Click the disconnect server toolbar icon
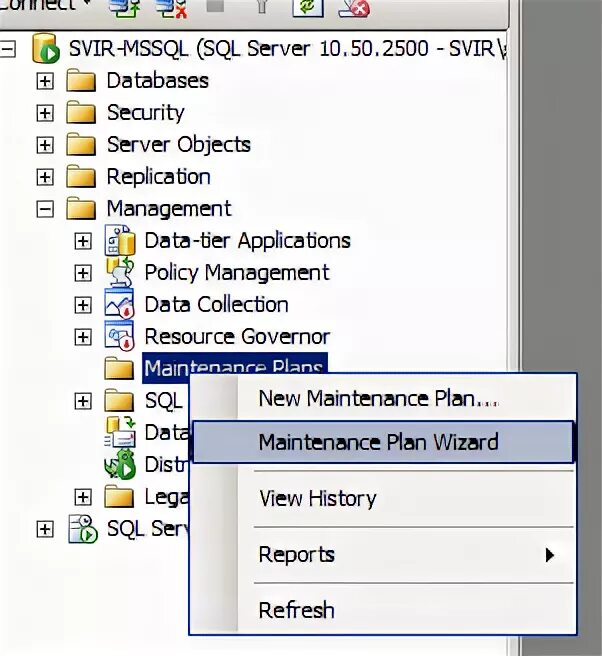 pos(172,8)
